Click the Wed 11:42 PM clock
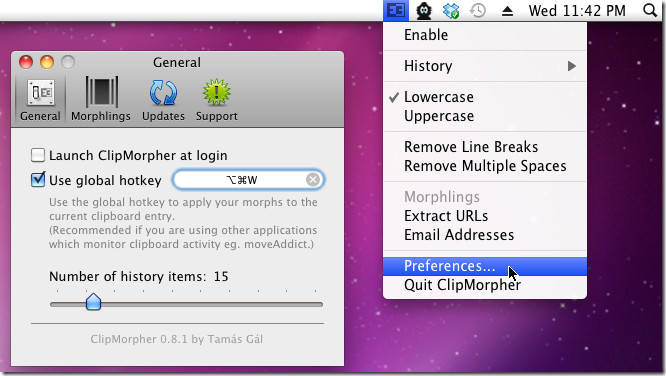 577,11
